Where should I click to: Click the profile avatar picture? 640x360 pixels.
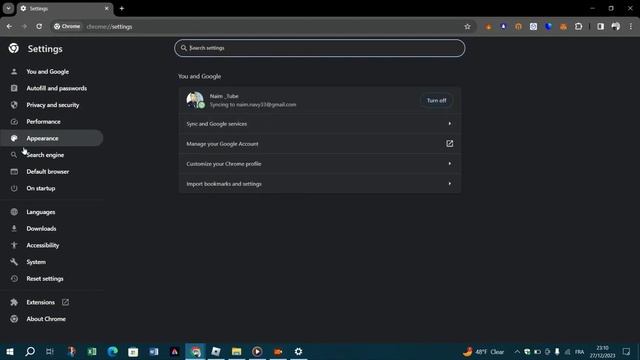click(x=195, y=100)
